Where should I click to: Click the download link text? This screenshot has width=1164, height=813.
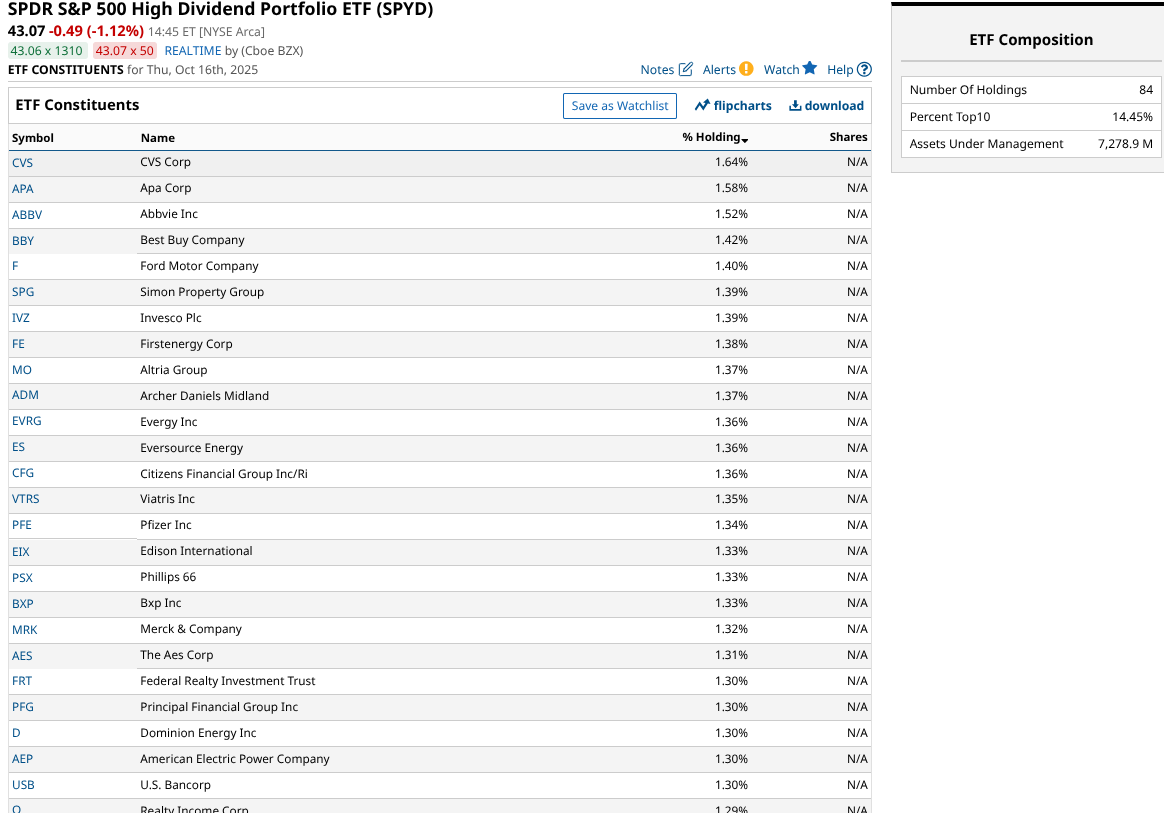(x=834, y=105)
